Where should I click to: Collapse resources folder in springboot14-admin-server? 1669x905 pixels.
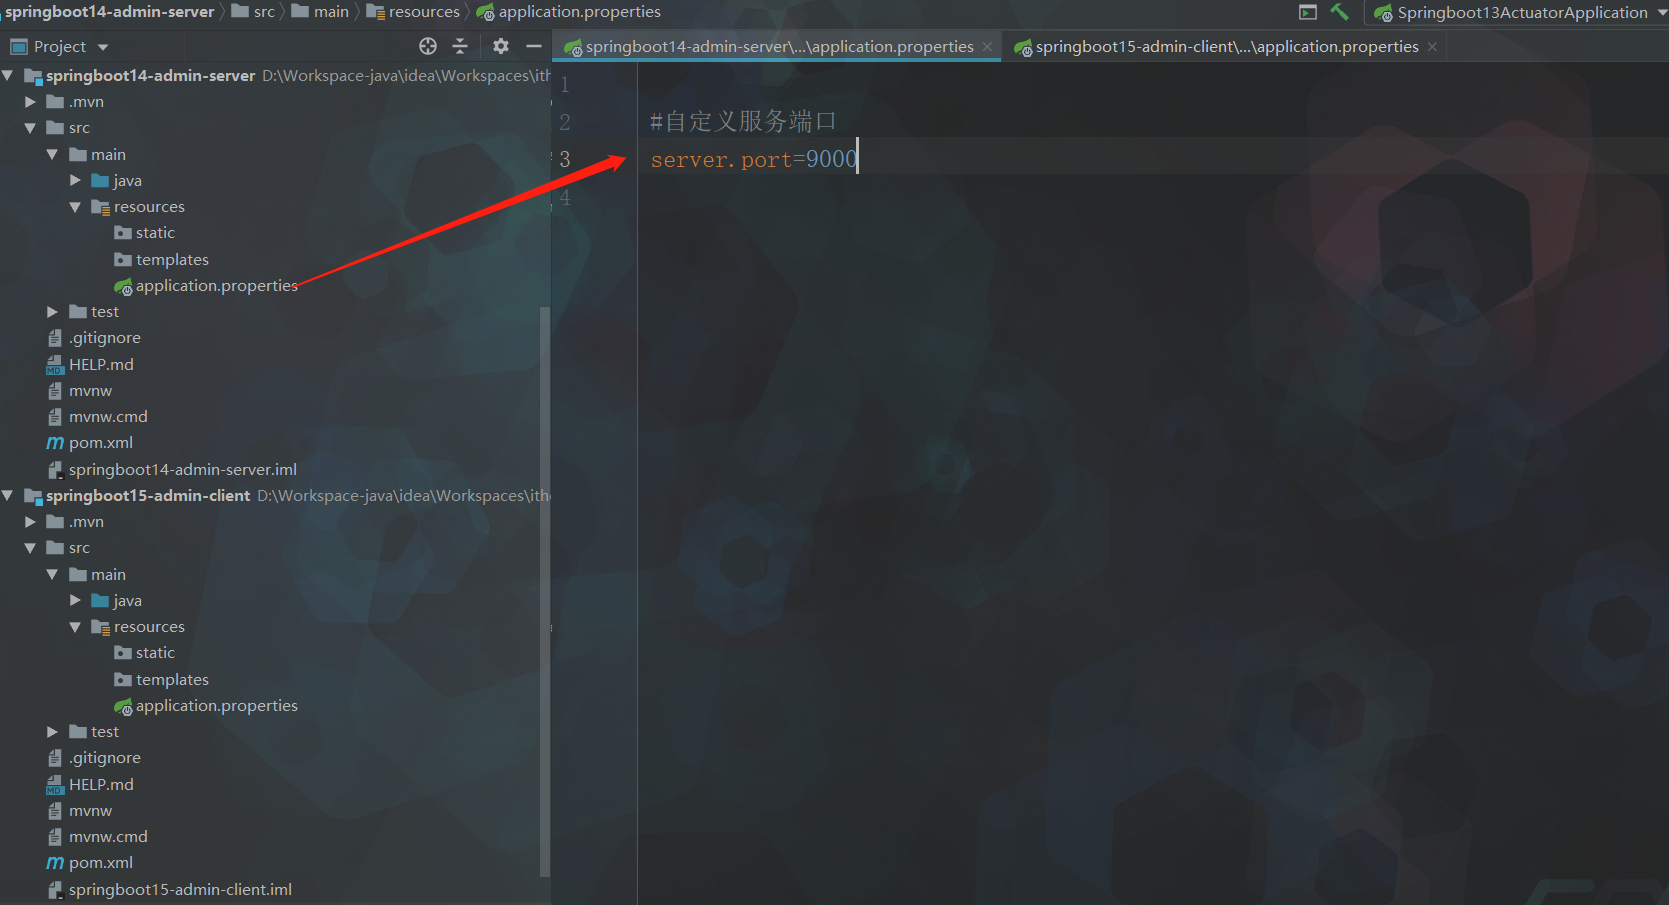pyautogui.click(x=75, y=207)
